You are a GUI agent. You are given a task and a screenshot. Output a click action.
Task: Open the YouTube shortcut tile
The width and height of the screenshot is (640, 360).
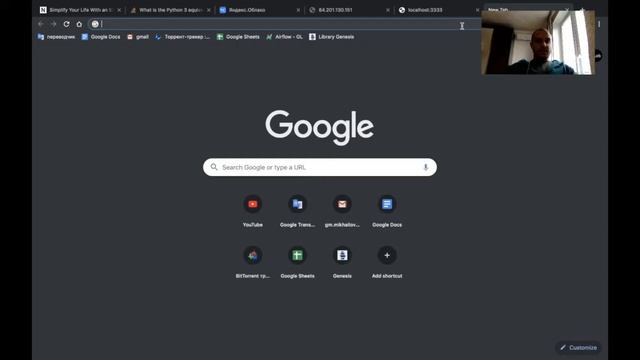(x=253, y=211)
